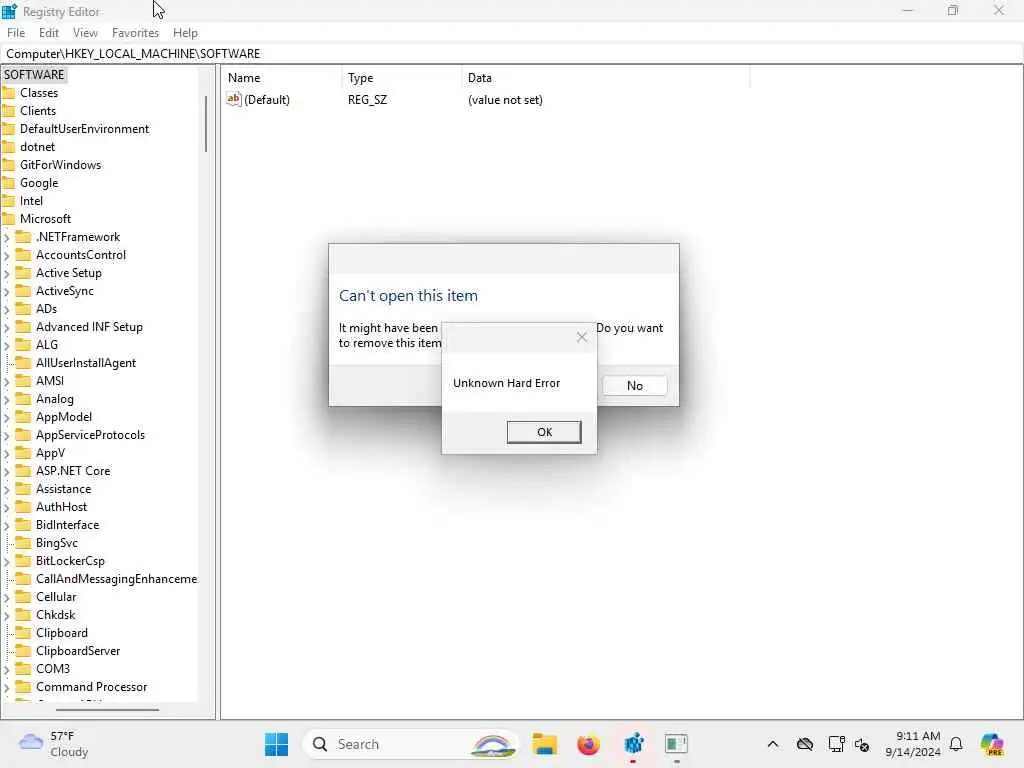The height and width of the screenshot is (768, 1024).
Task: Click No in Can't open this item dialog
Action: tap(634, 385)
